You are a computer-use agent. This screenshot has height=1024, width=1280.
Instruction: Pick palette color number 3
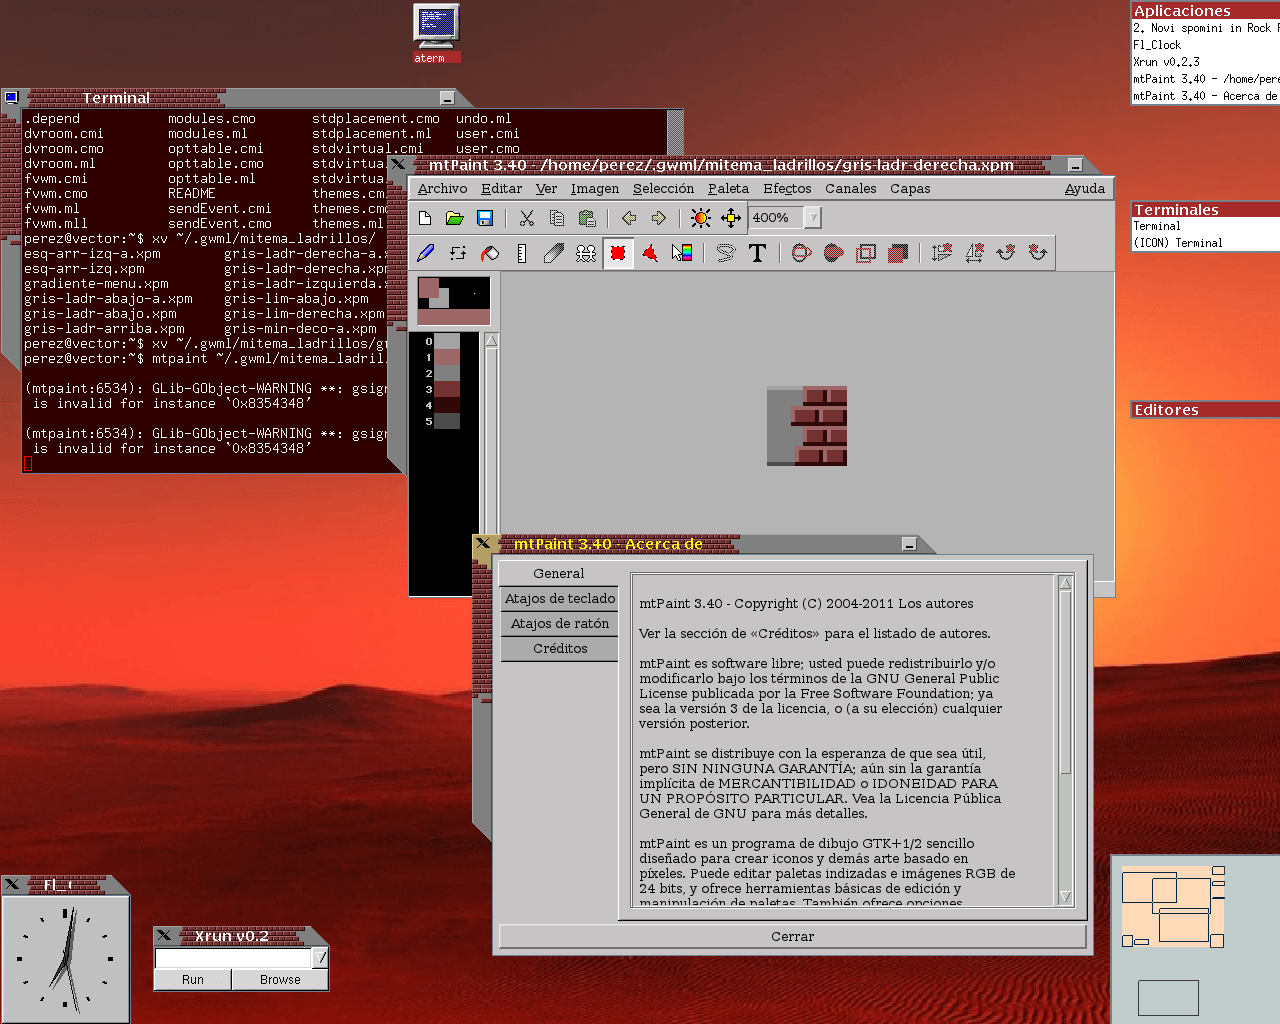446,390
